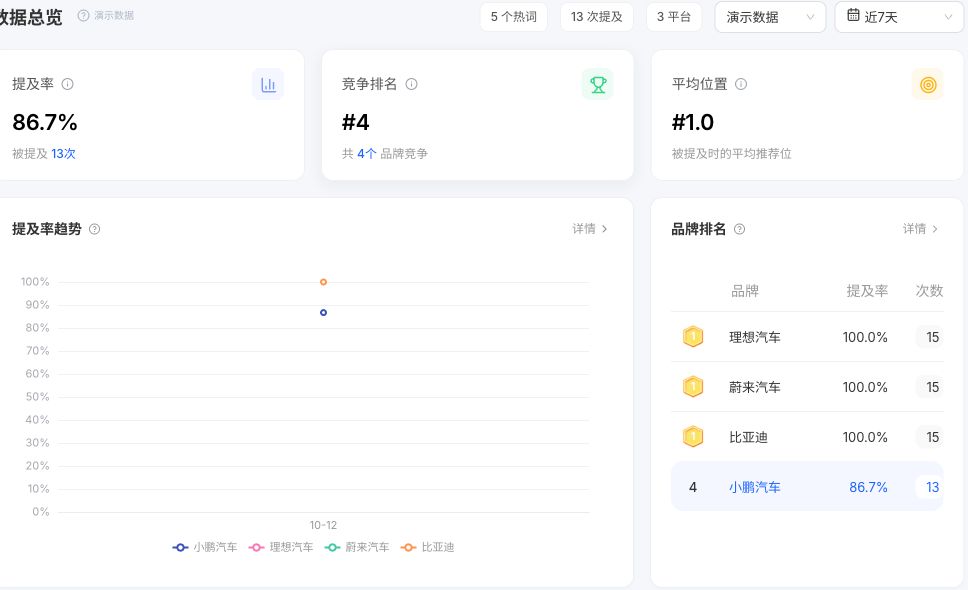
Task: Click the 3 平台 pill
Action: coord(674,17)
